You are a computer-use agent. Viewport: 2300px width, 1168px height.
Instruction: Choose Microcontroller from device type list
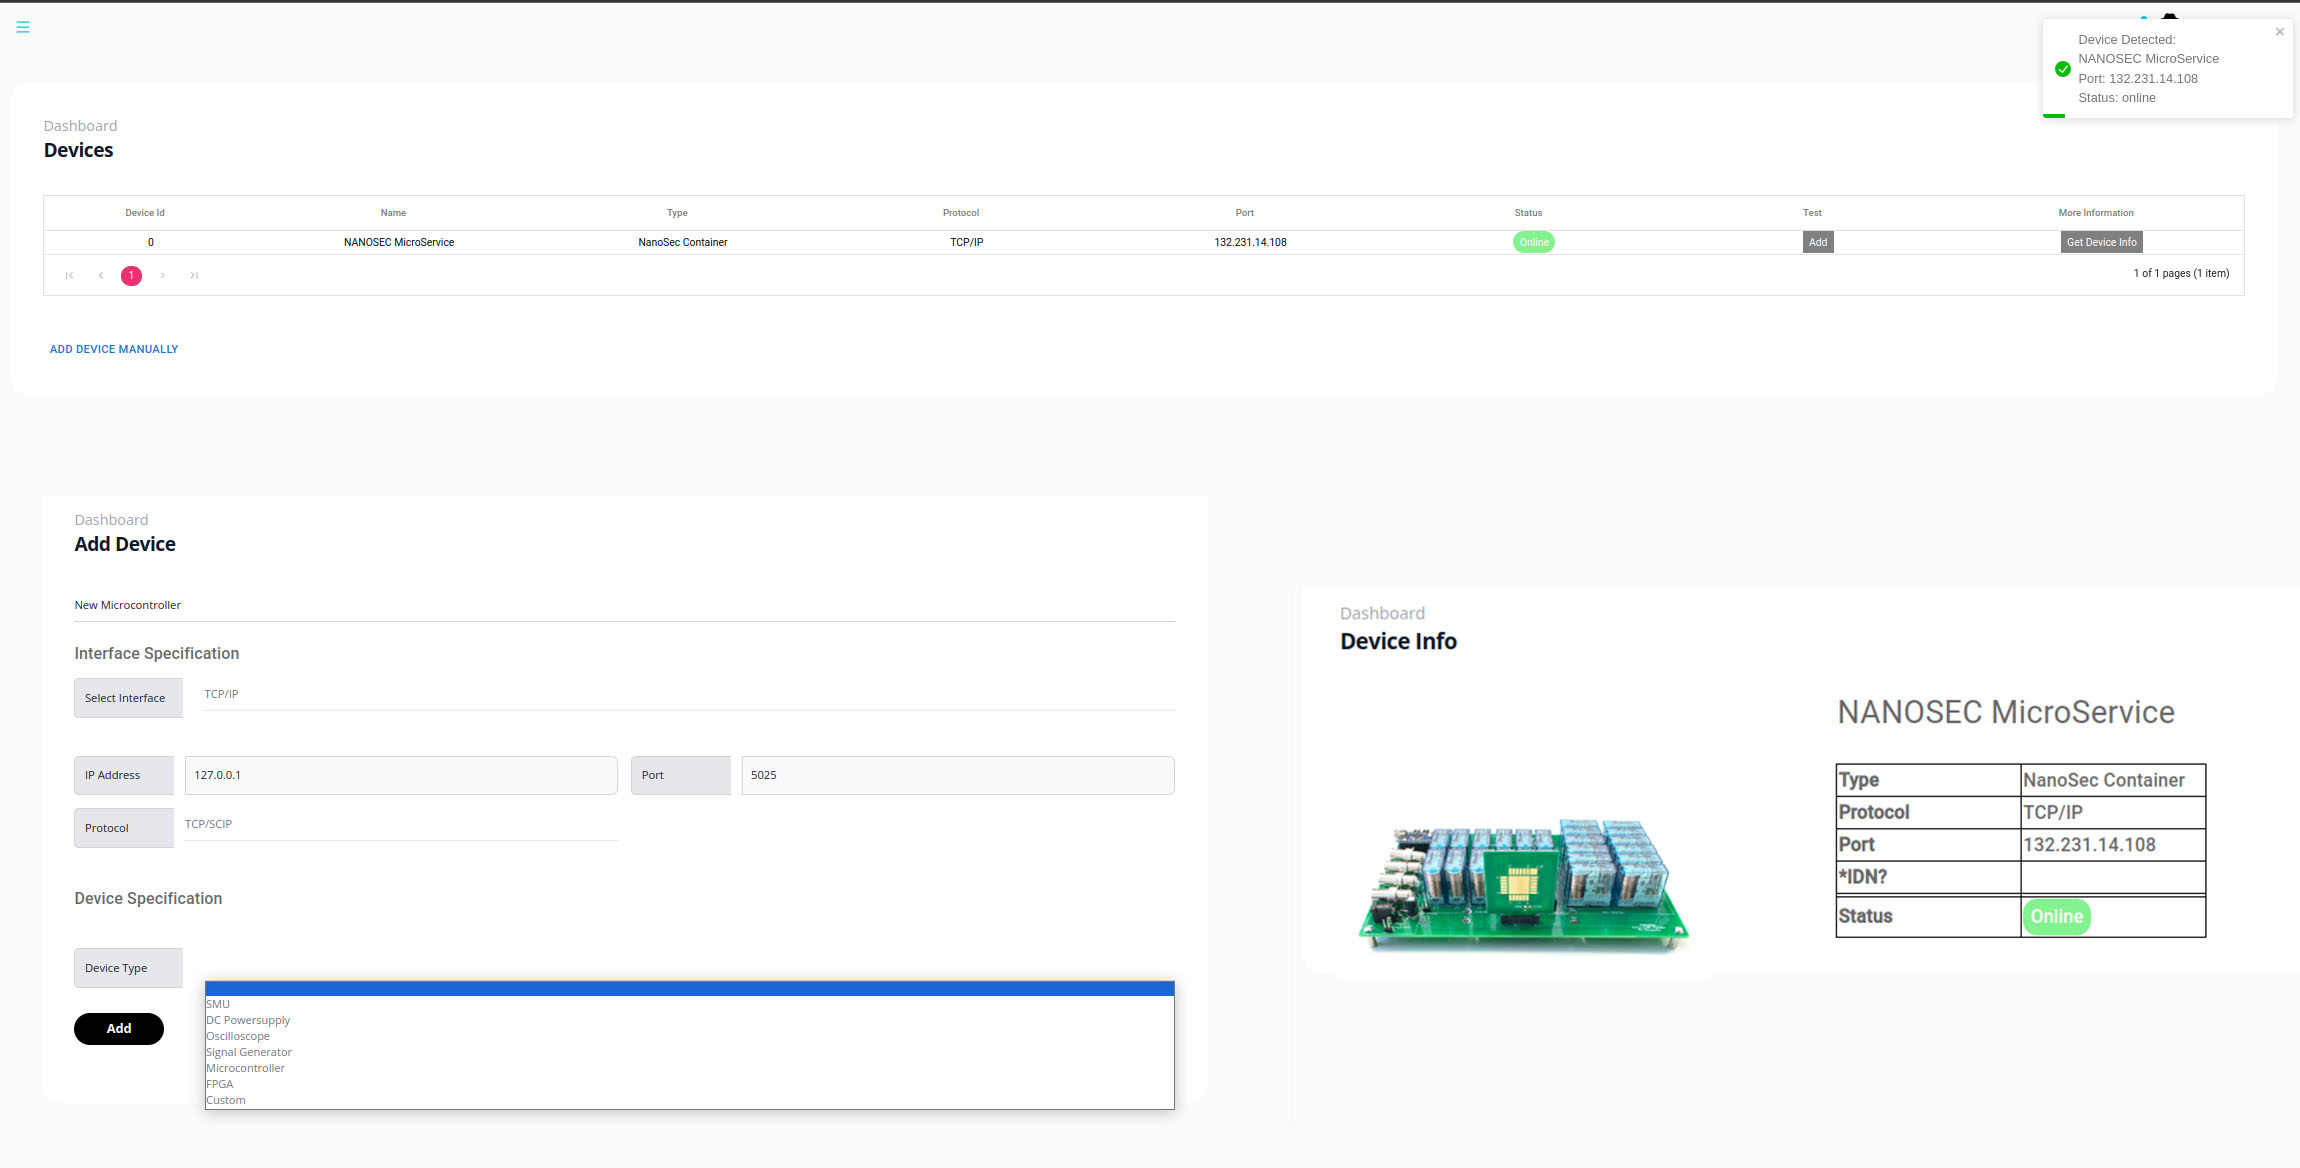click(x=246, y=1068)
